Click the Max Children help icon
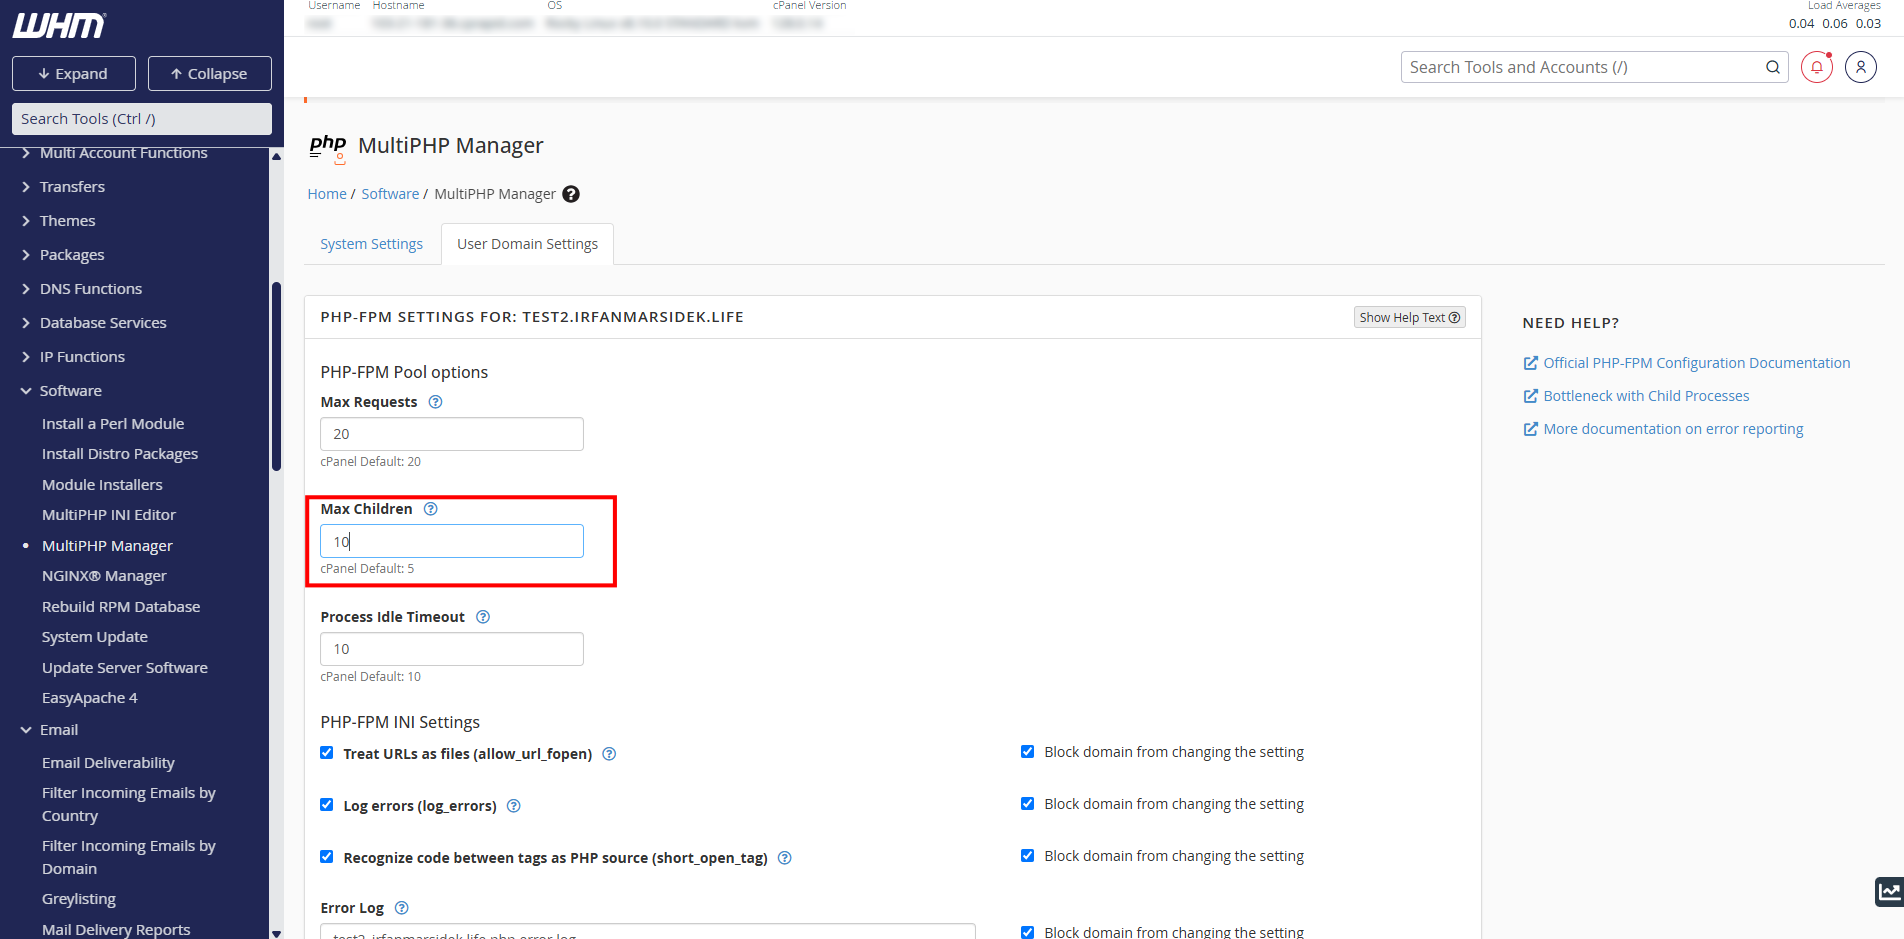The height and width of the screenshot is (939, 1904). (431, 509)
